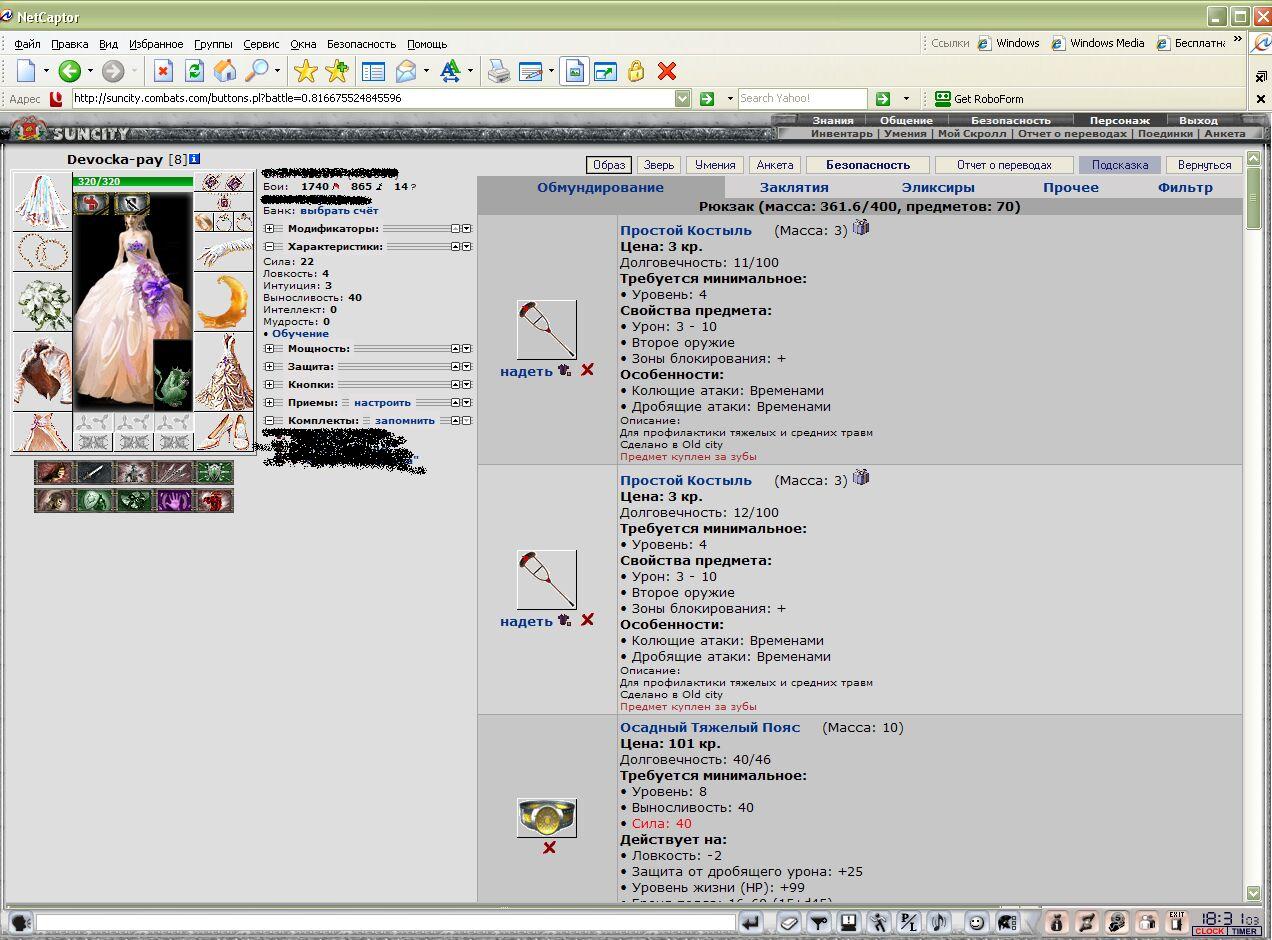
Task: Click the blue info icon next to Devocka-pay
Action: click(x=195, y=159)
